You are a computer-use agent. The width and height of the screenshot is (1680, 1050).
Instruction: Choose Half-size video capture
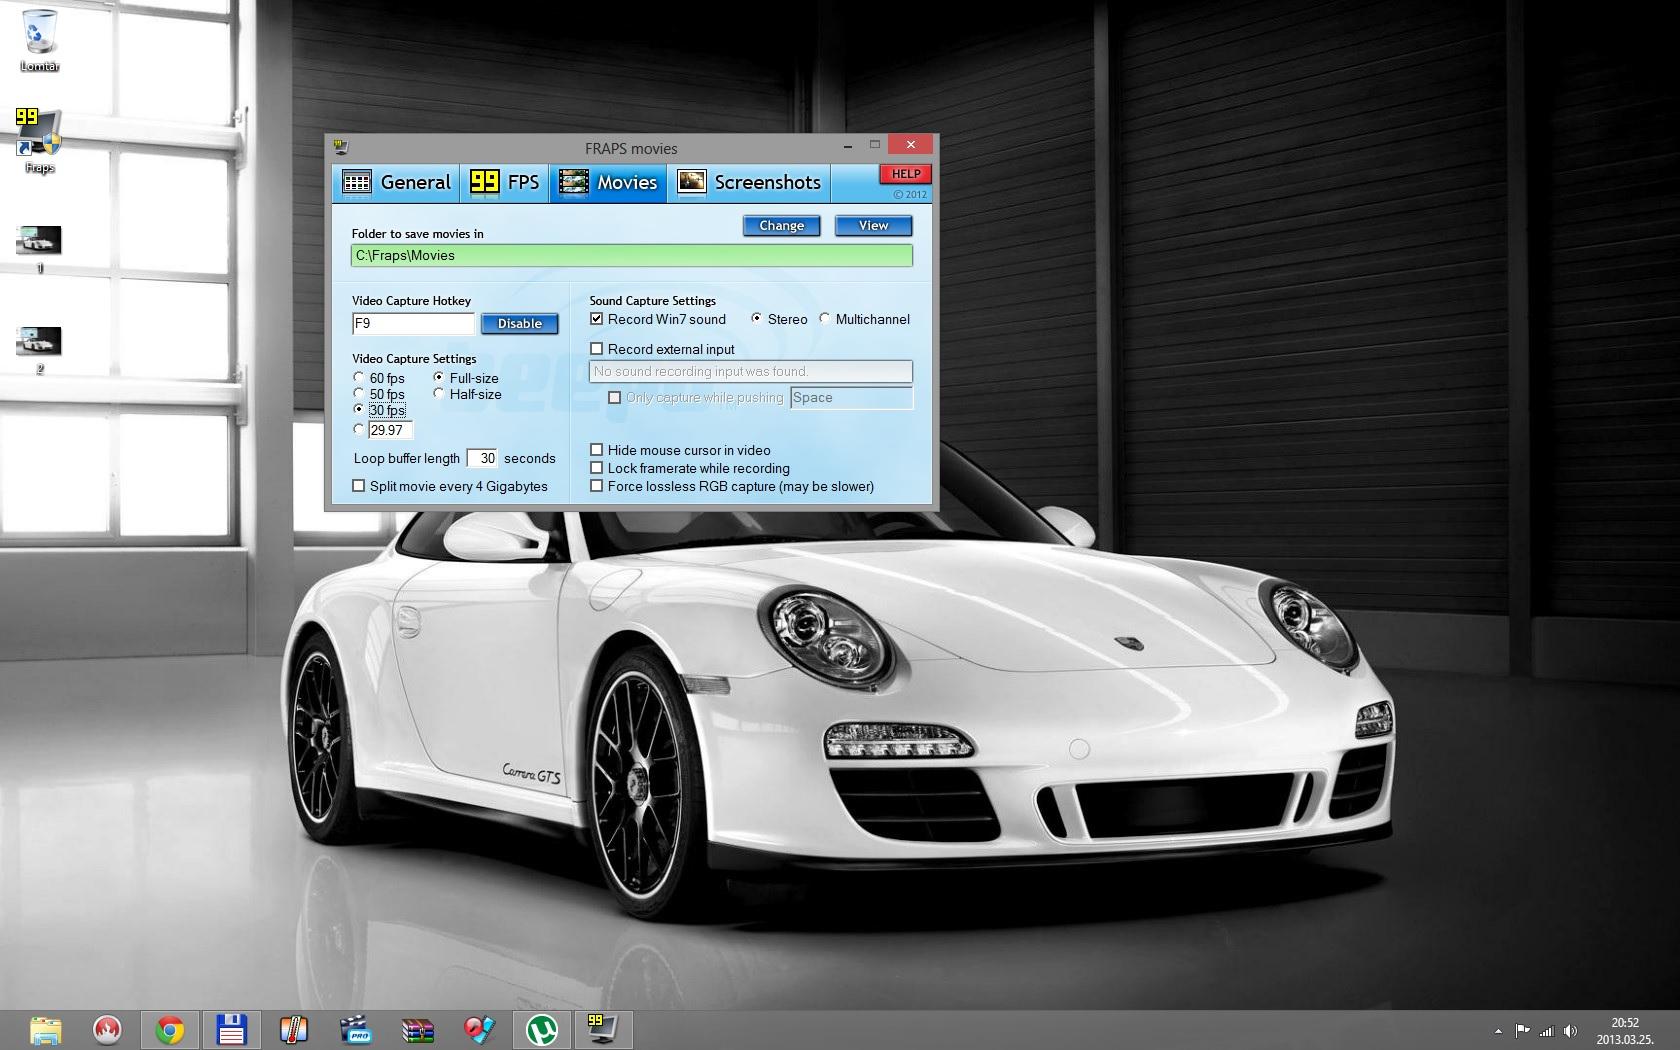[x=439, y=394]
